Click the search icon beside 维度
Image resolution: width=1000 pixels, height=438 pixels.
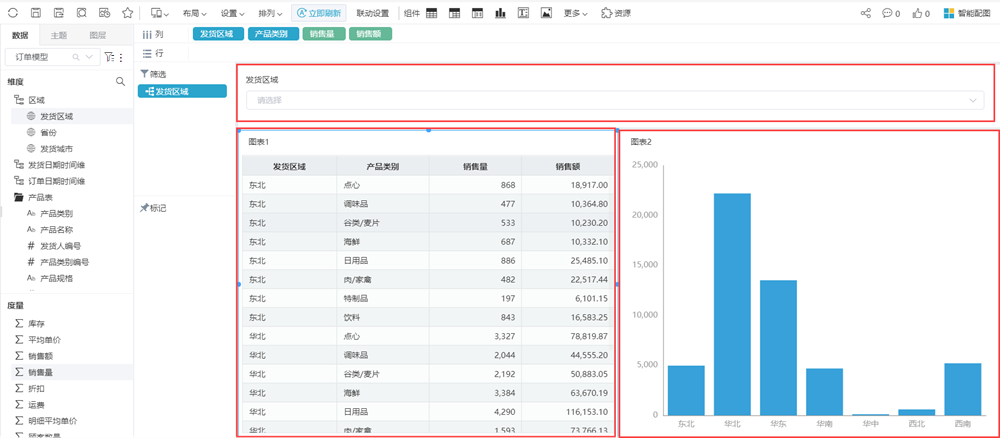point(120,82)
